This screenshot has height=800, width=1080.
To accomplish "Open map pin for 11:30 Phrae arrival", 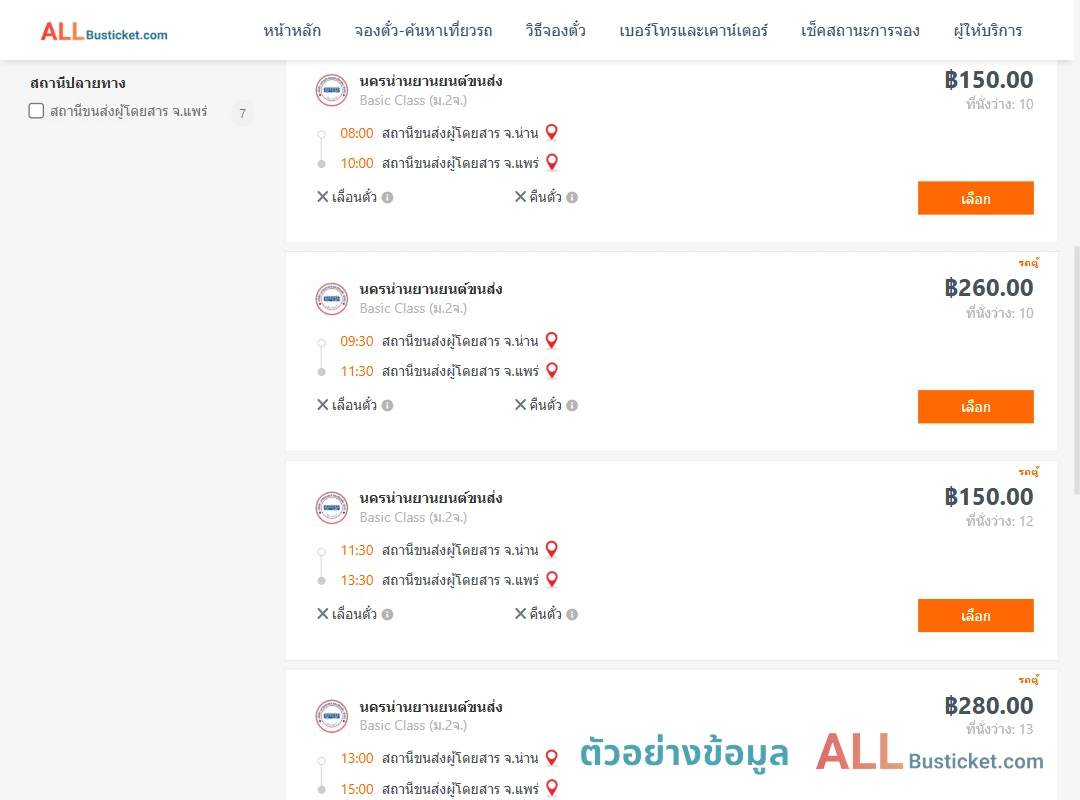I will (x=552, y=371).
